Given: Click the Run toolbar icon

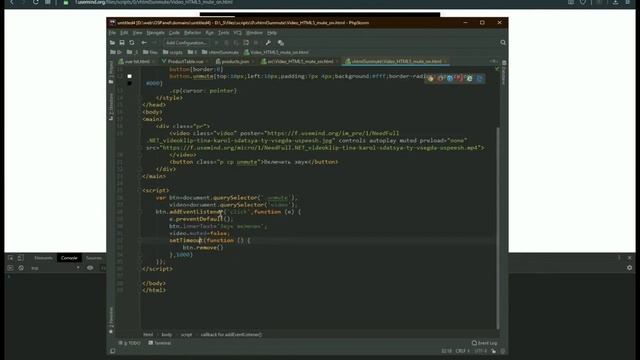Looking at the screenshot, I should 216,42.
